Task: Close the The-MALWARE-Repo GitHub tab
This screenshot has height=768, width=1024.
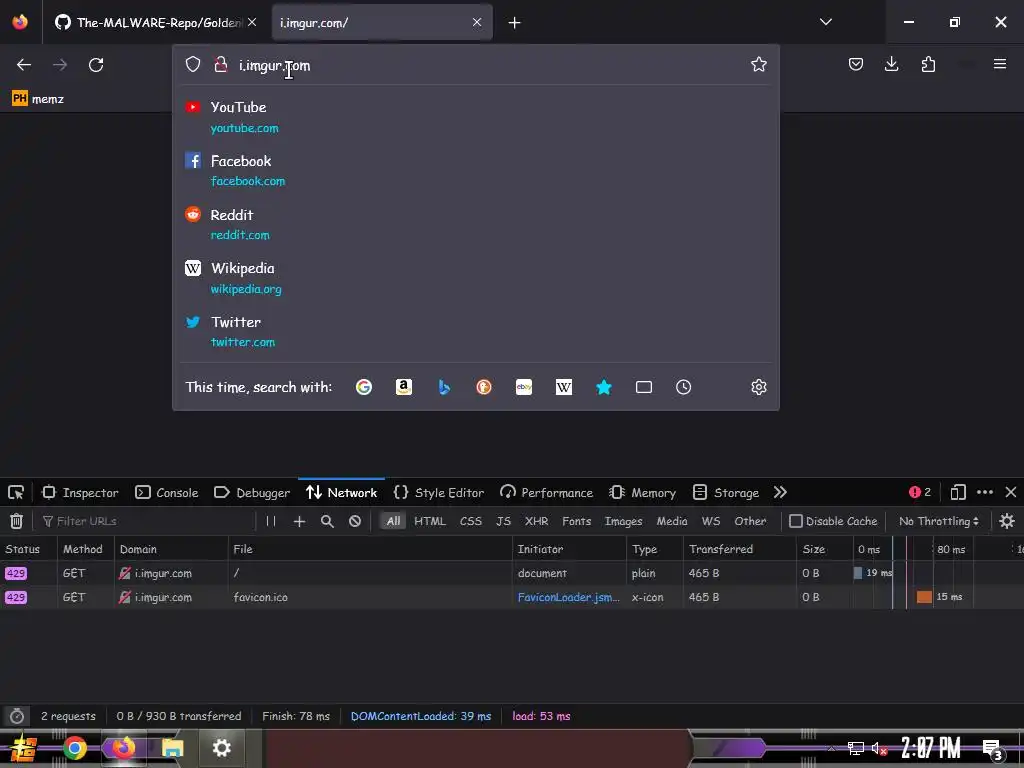Action: point(252,22)
